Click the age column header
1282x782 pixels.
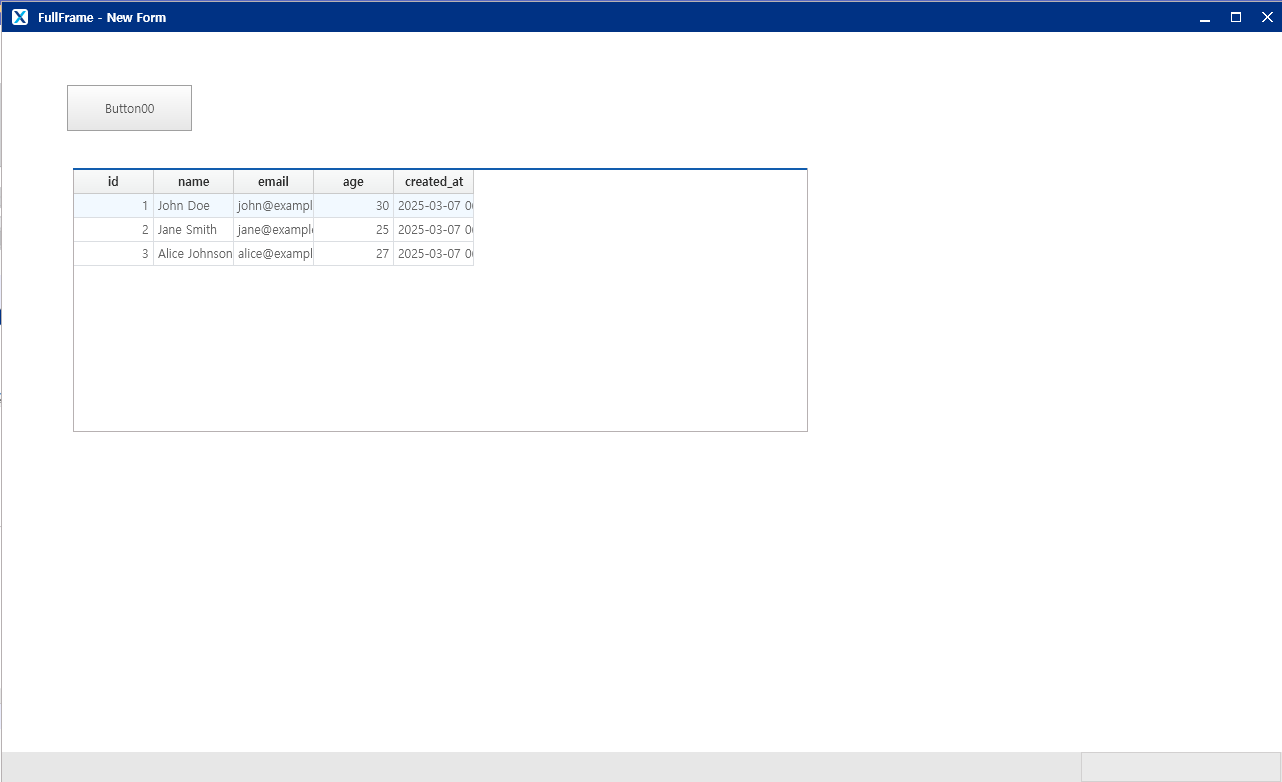(x=353, y=182)
